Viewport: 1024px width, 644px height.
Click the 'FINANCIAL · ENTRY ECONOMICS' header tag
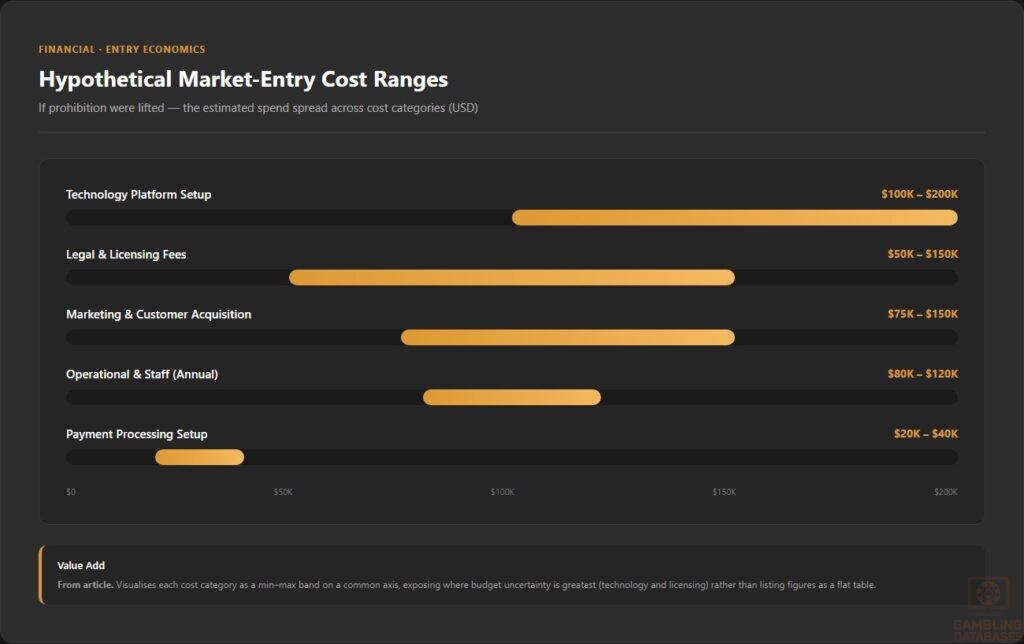121,50
